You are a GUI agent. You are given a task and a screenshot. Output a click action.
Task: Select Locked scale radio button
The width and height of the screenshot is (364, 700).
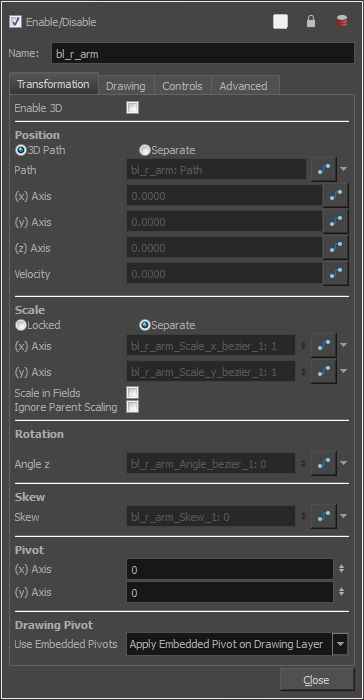click(x=21, y=325)
